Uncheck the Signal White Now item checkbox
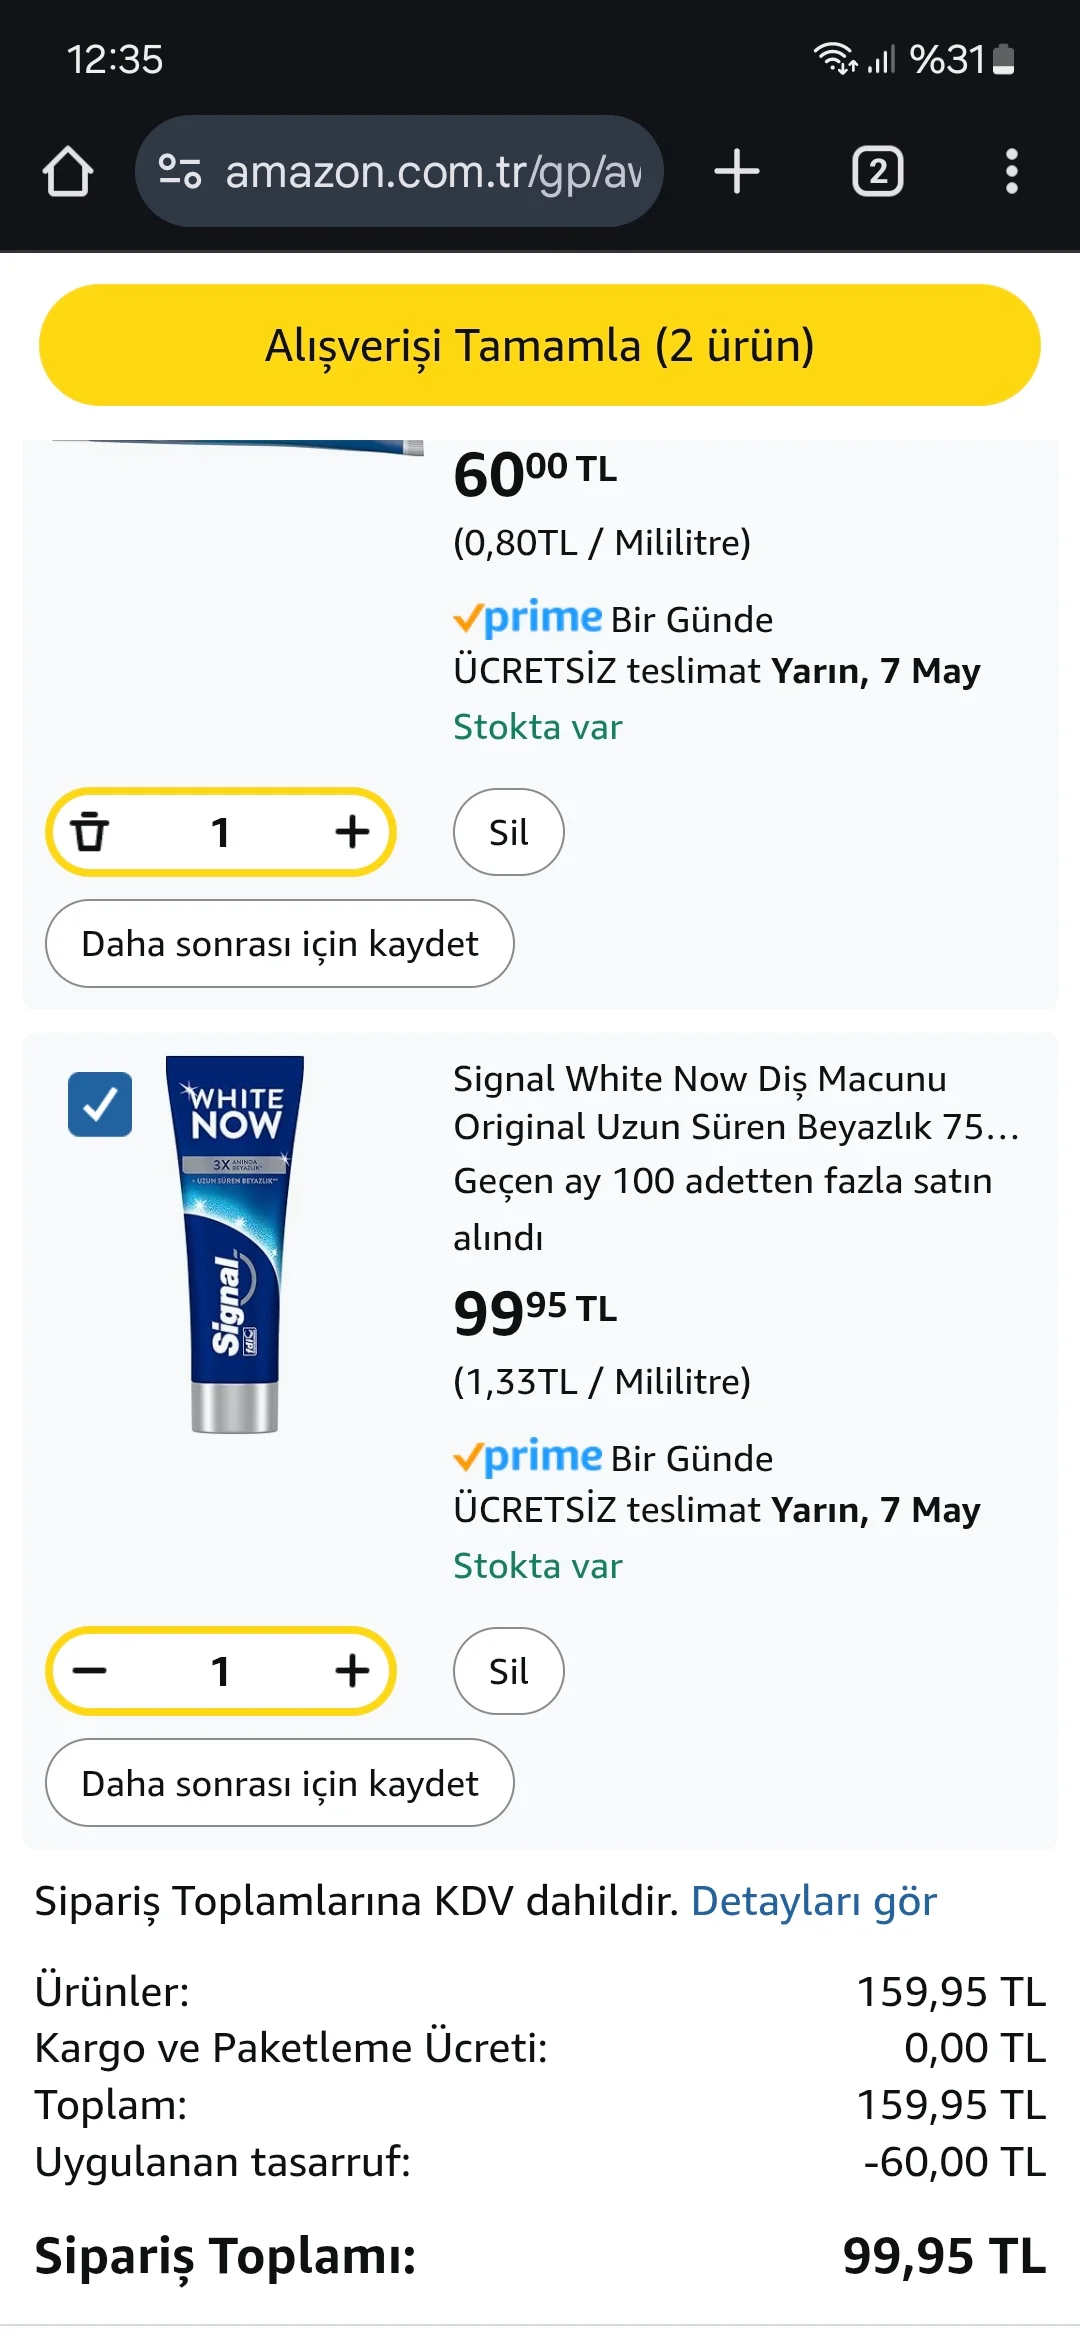Image resolution: width=1080 pixels, height=2340 pixels. 100,1105
